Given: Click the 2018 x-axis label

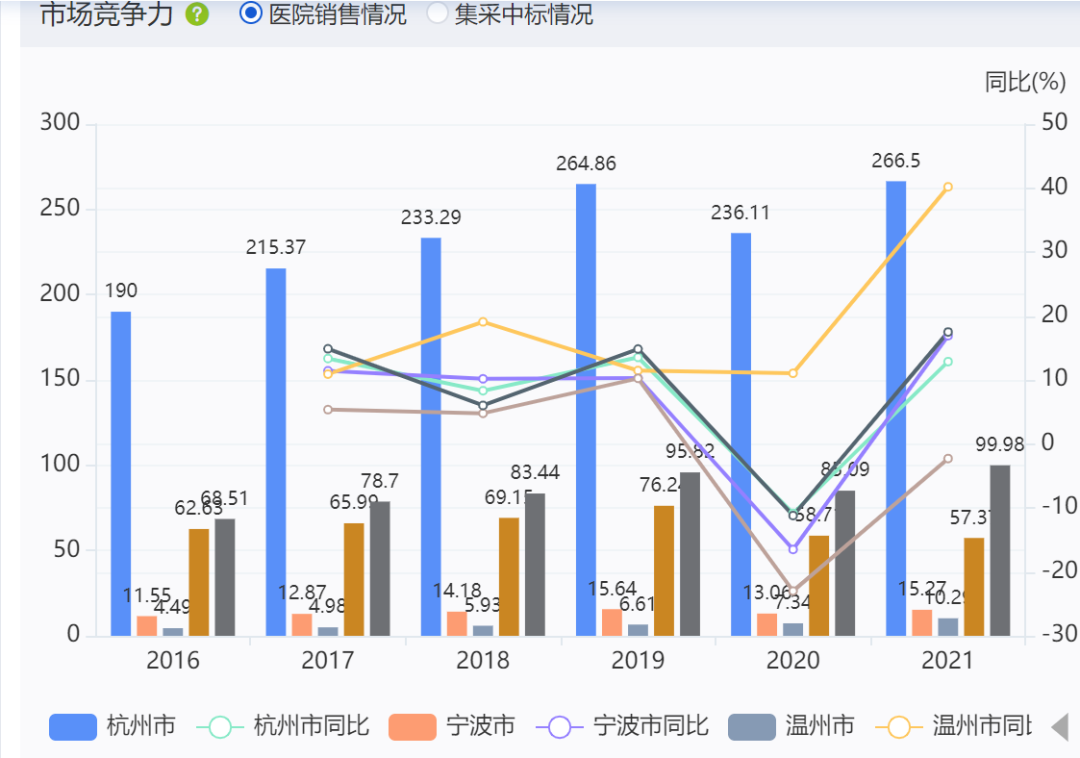Looking at the screenshot, I should click(483, 660).
